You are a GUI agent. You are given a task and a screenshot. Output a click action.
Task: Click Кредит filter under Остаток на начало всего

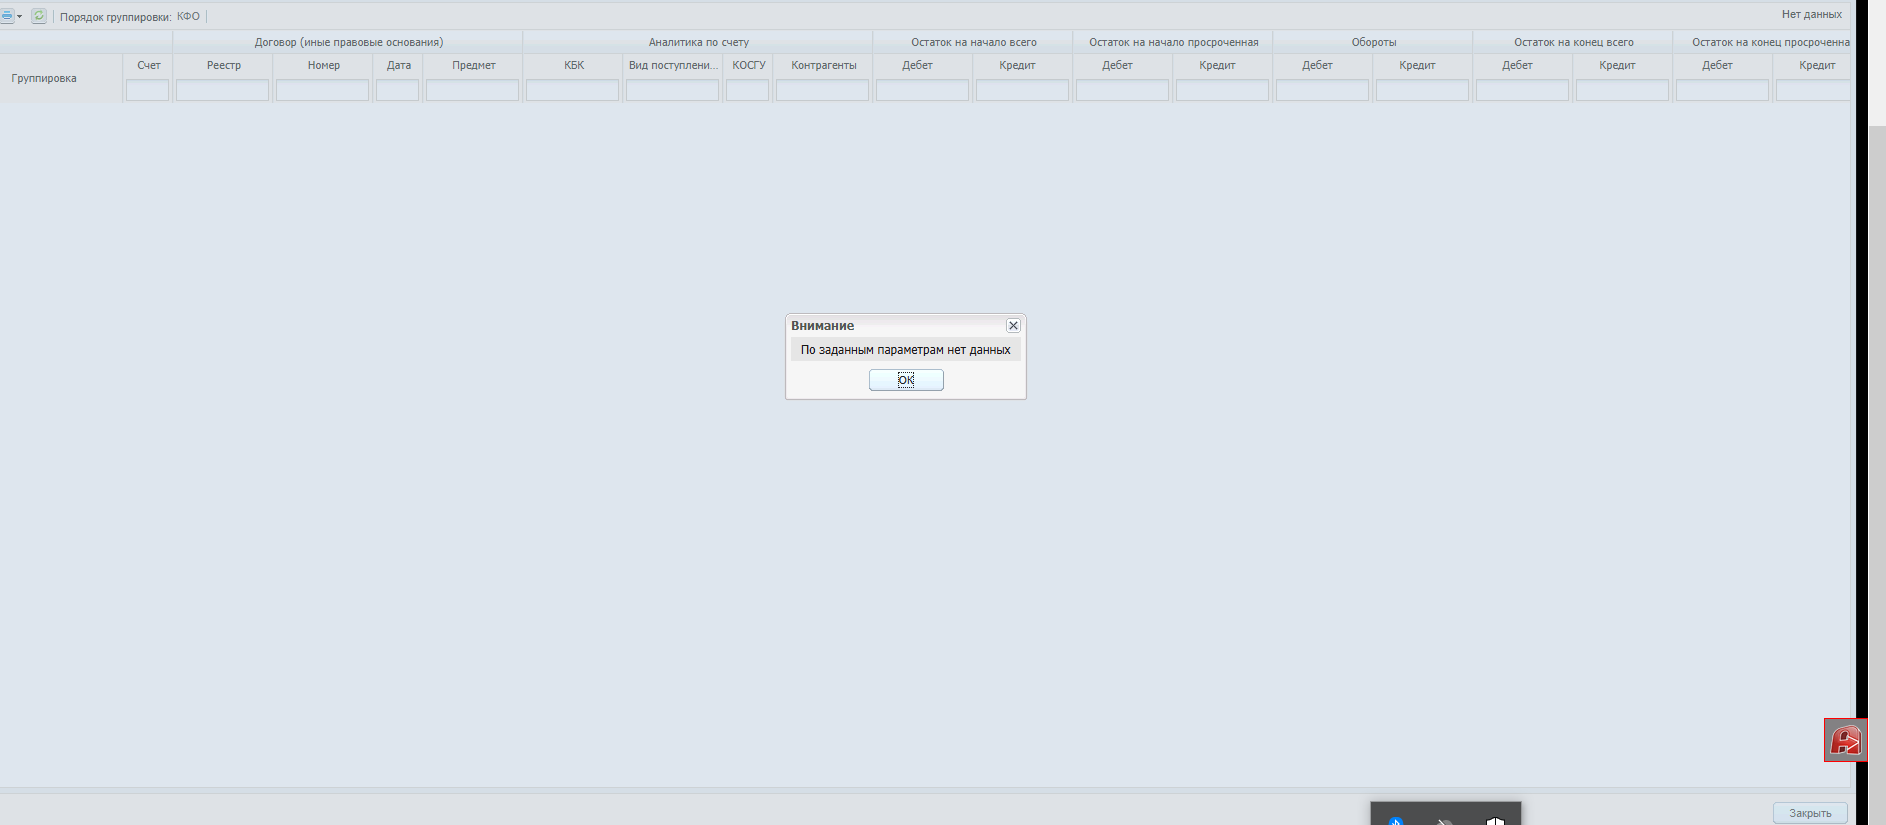tap(1023, 90)
